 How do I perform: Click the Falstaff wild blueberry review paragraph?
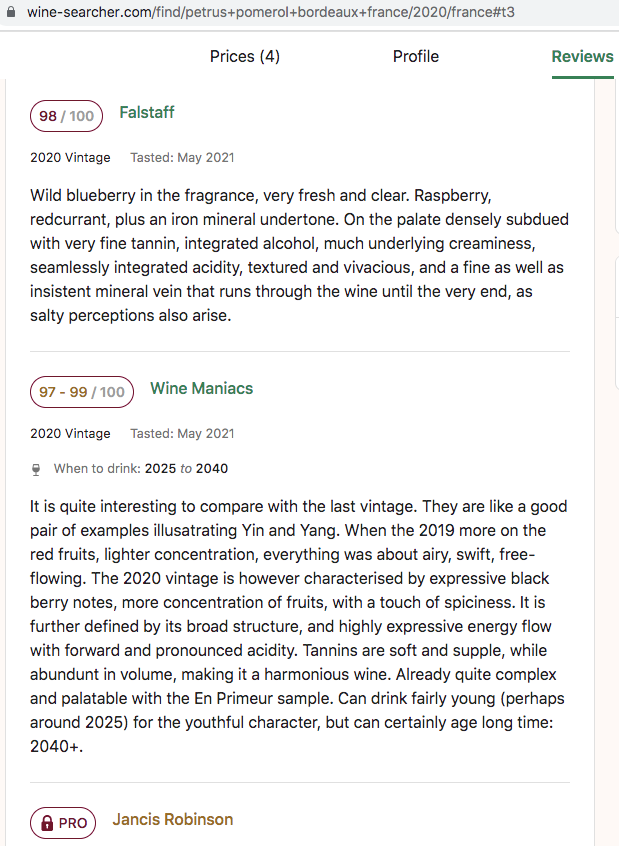click(x=298, y=254)
